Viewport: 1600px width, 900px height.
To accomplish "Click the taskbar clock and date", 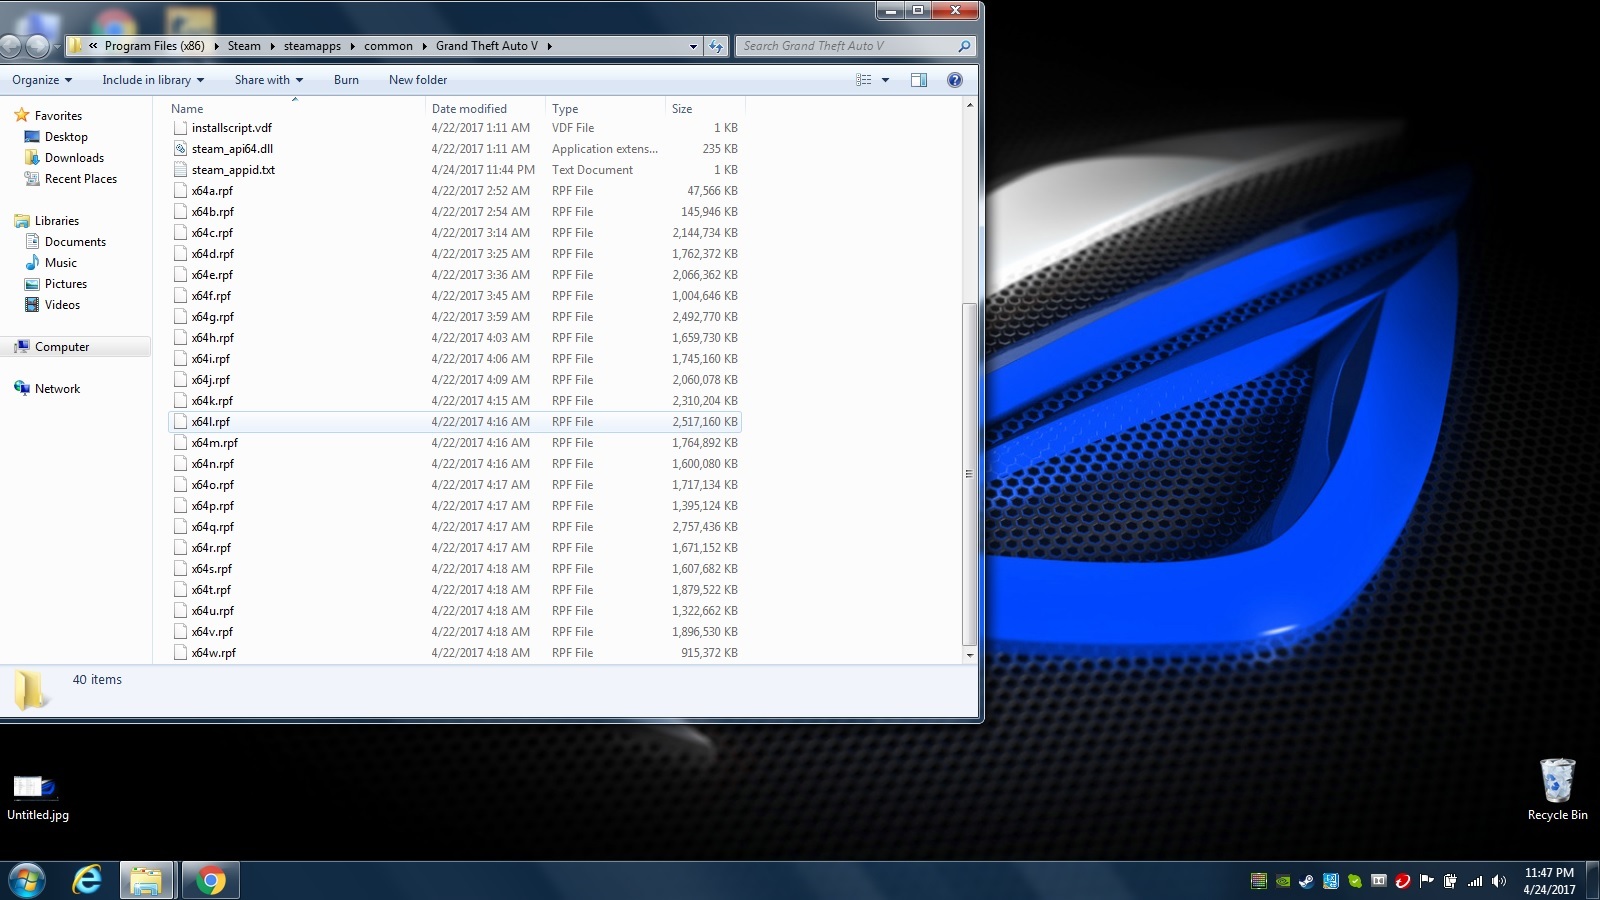I will click(x=1549, y=881).
